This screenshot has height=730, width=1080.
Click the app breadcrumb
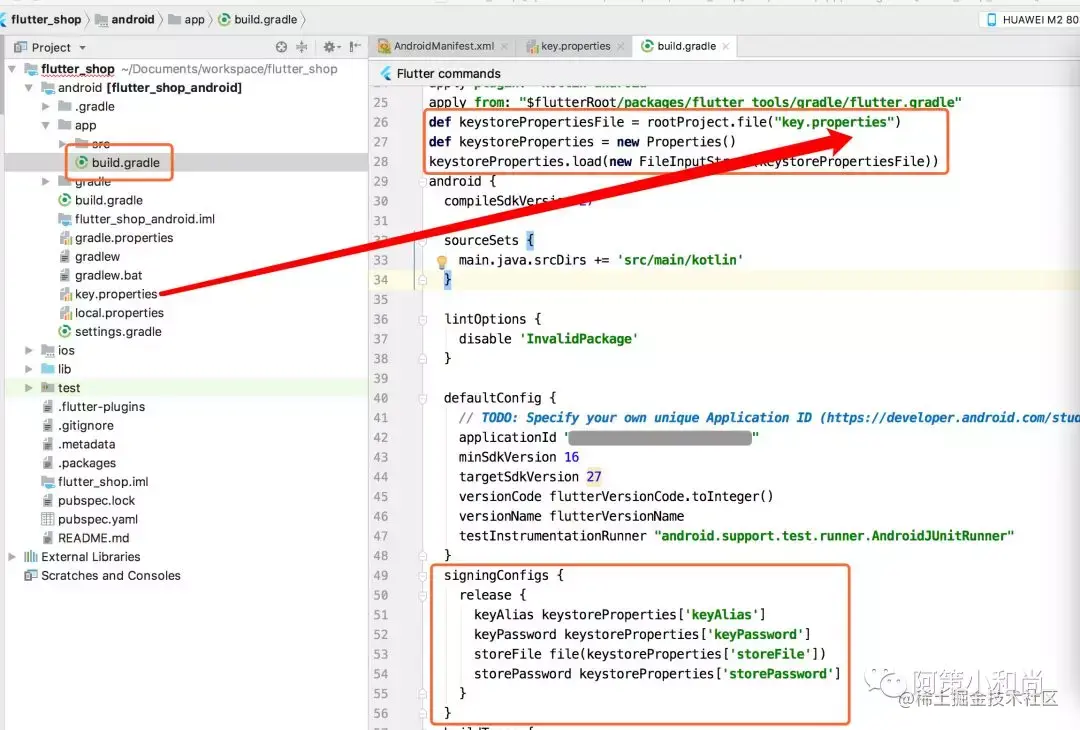[x=187, y=19]
